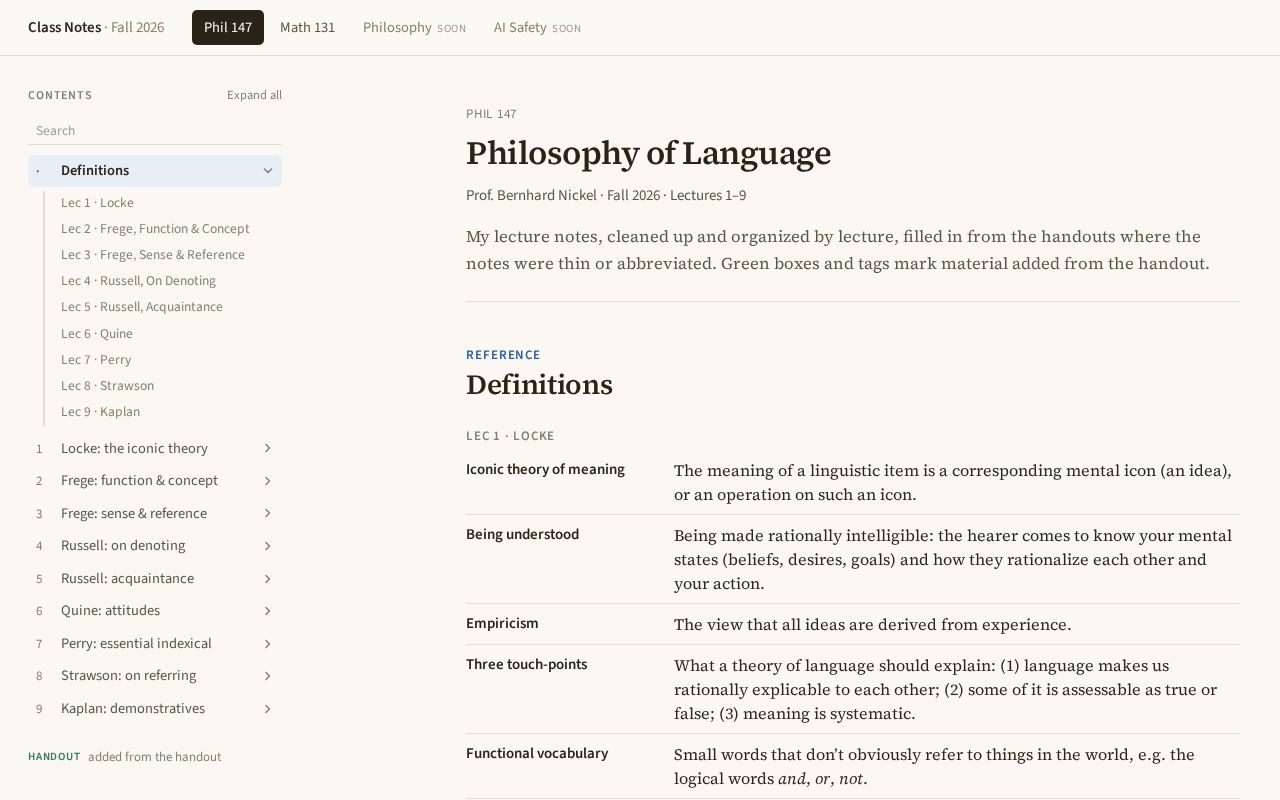Expand the Russell: acquaintance chevron
Viewport: 1280px width, 800px height.
point(268,578)
